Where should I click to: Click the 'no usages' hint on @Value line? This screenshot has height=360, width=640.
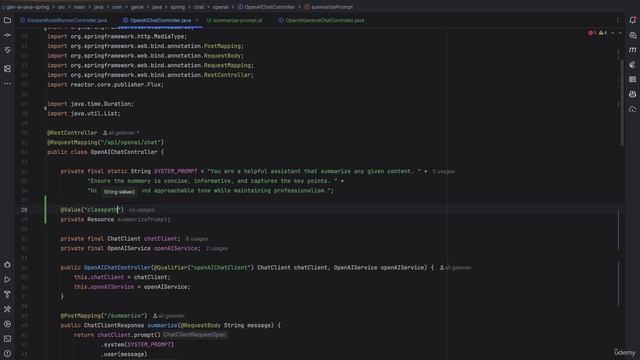pyautogui.click(x=142, y=210)
